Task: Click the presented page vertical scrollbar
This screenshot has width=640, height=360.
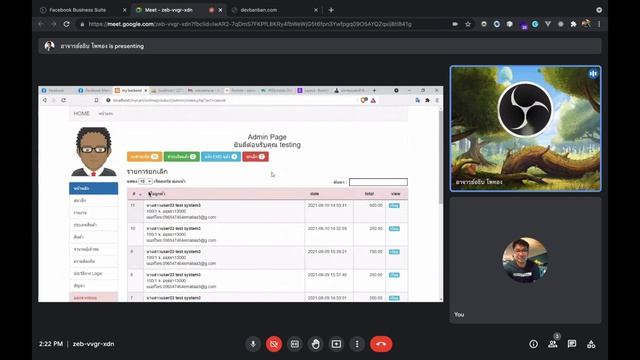Action: point(440,157)
